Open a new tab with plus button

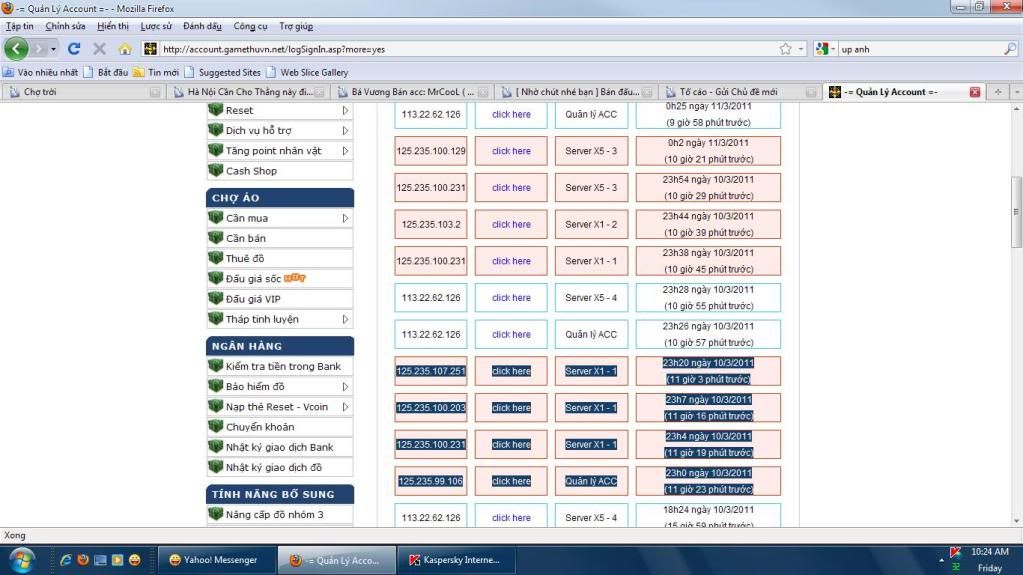point(998,92)
